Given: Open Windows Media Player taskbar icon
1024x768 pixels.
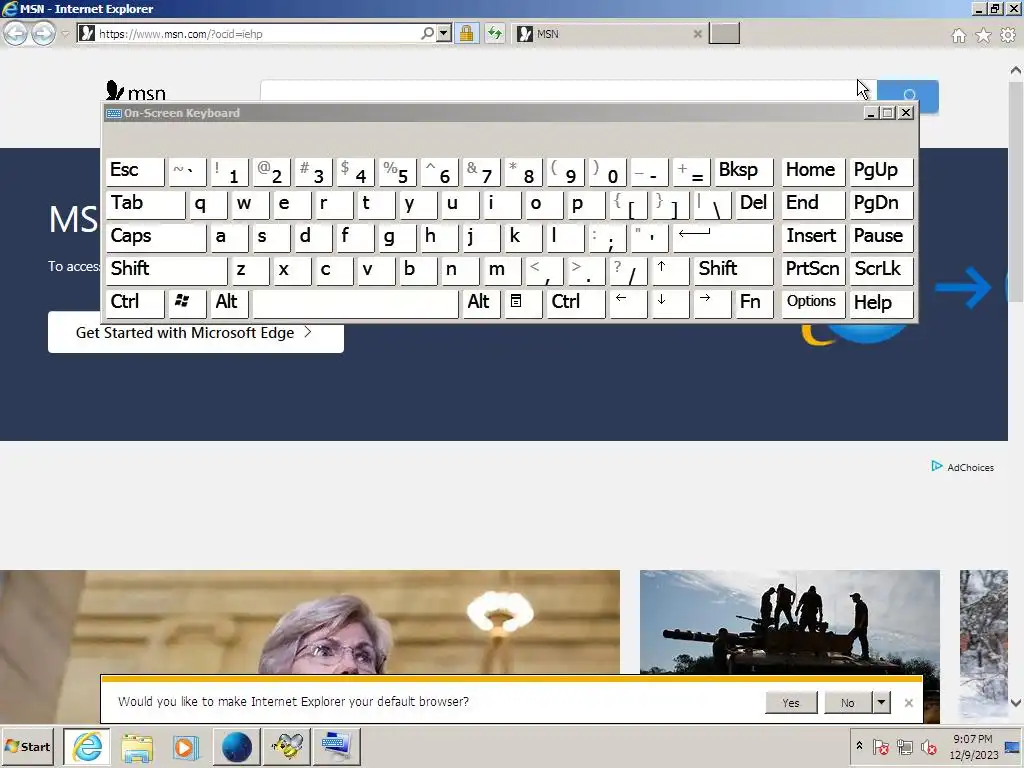Looking at the screenshot, I should pos(186,746).
